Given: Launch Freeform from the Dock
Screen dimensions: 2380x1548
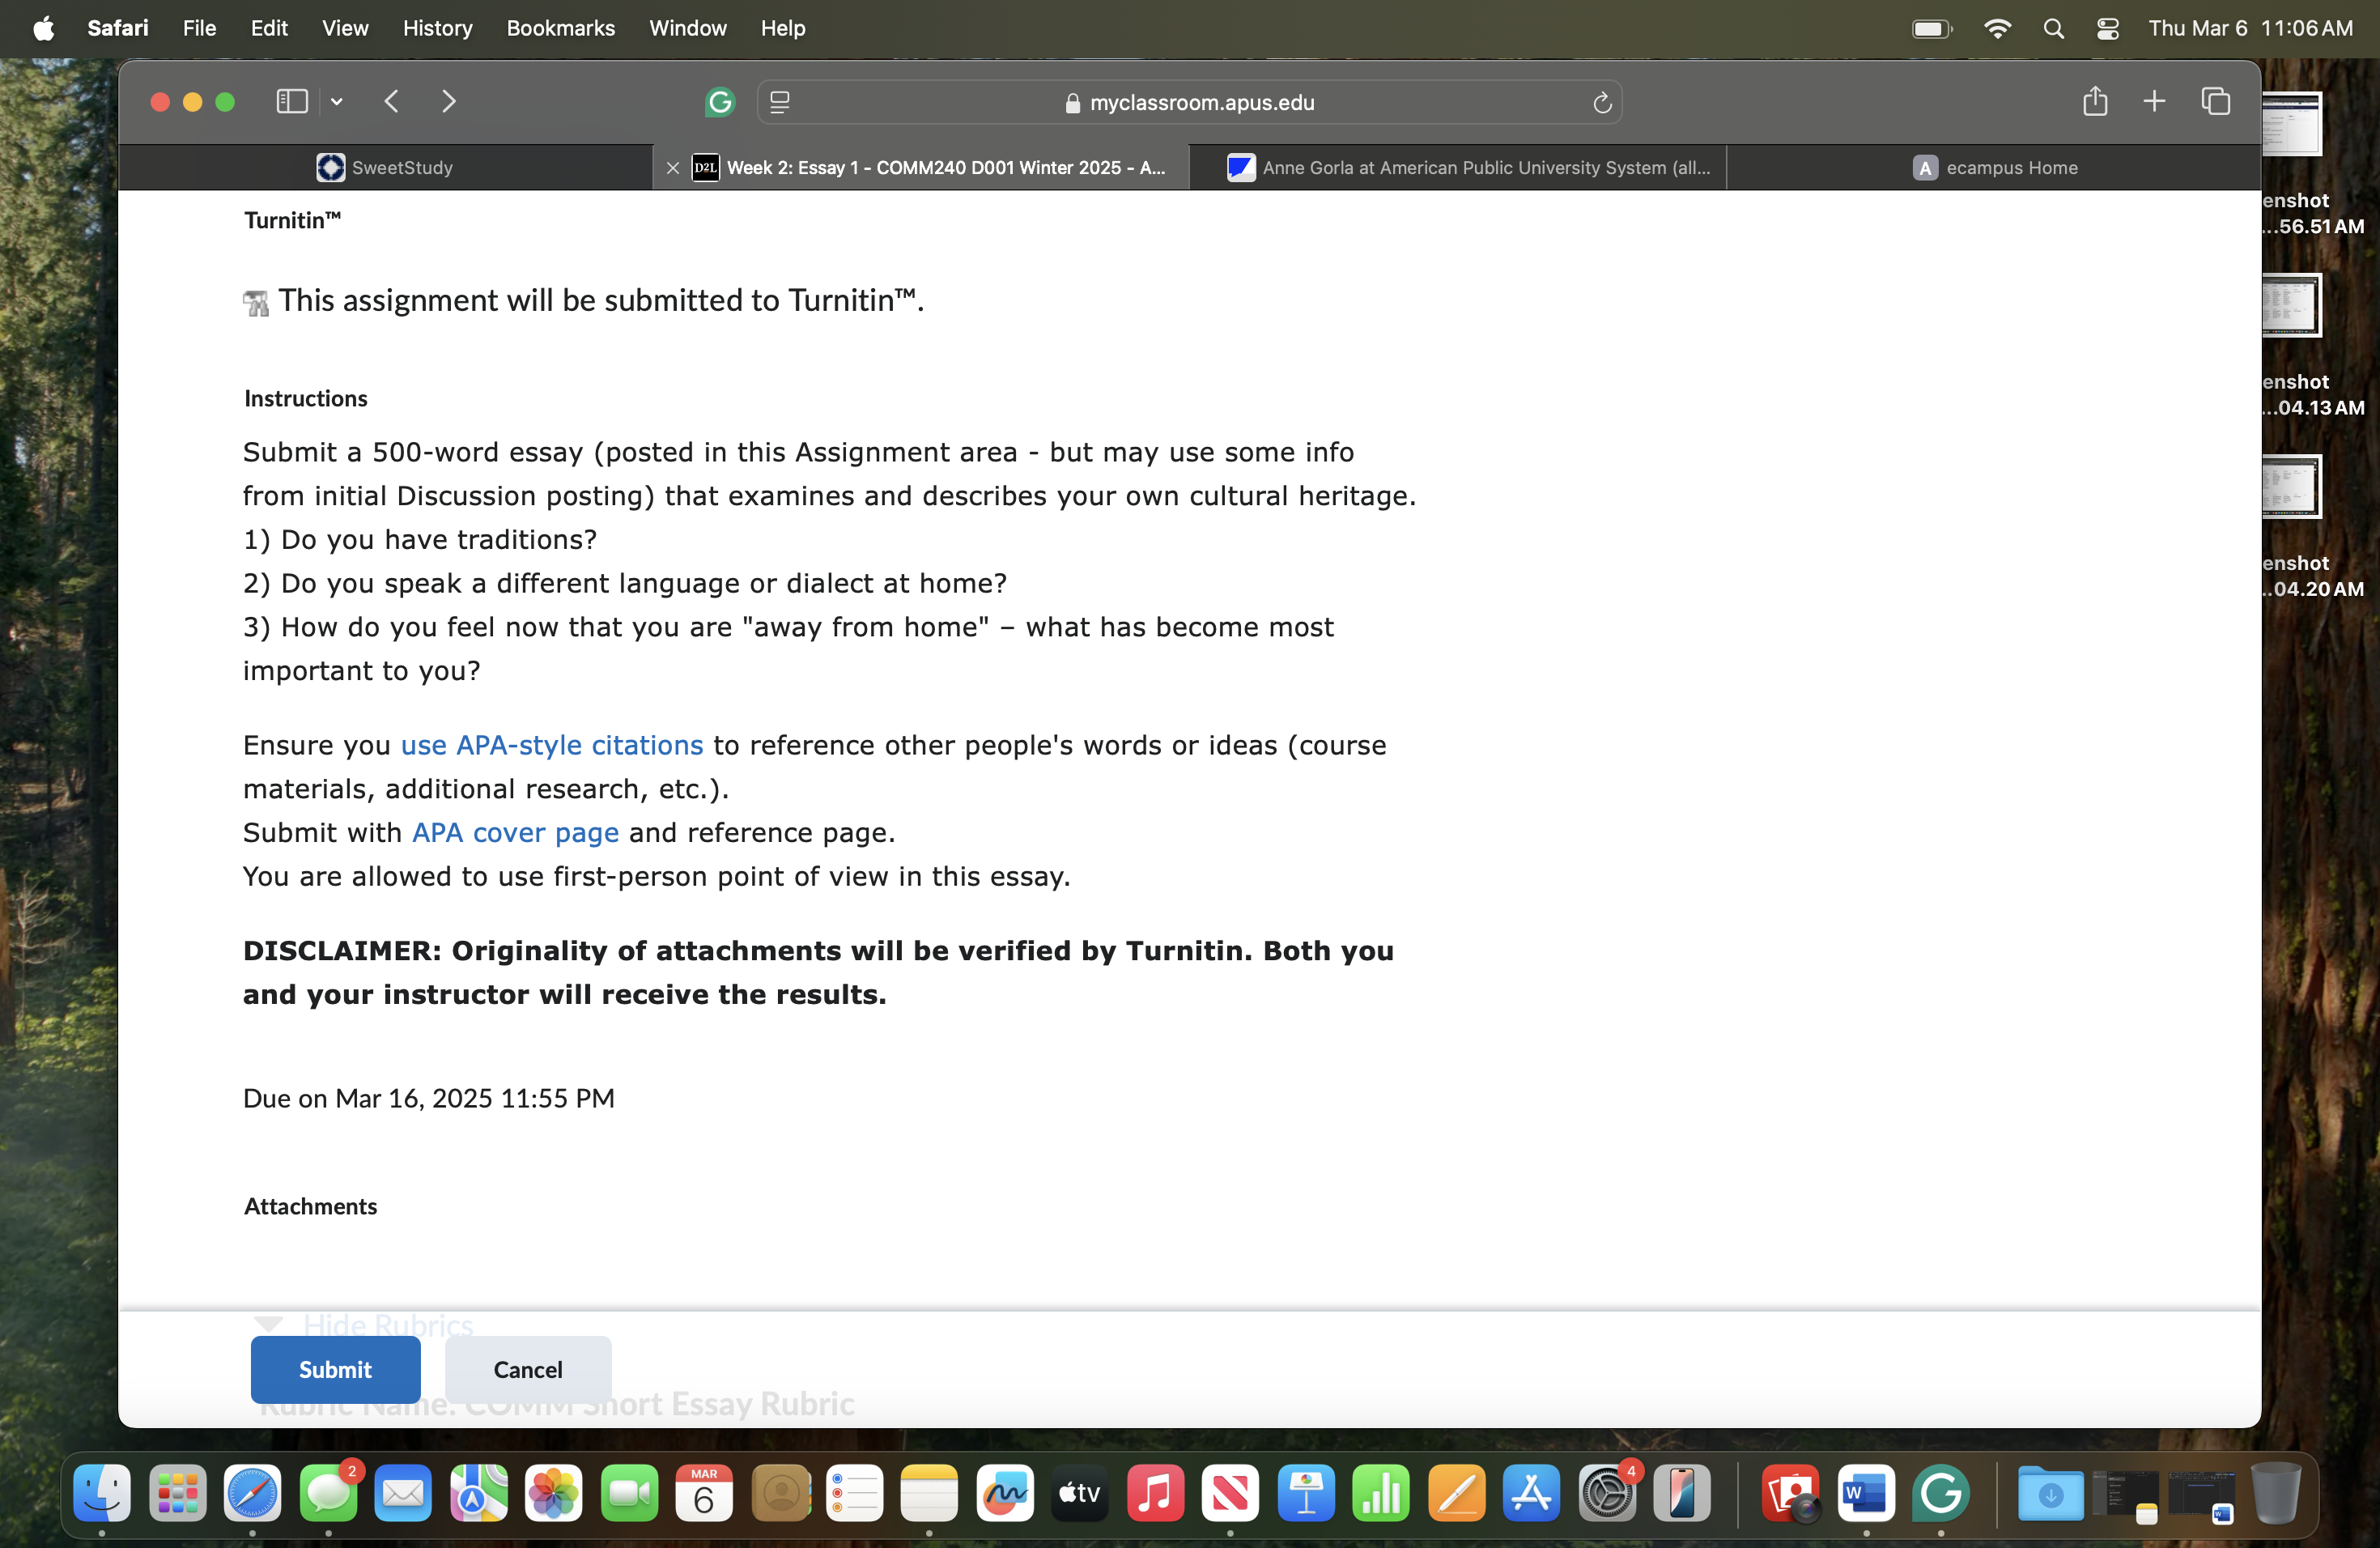Looking at the screenshot, I should coord(1005,1494).
